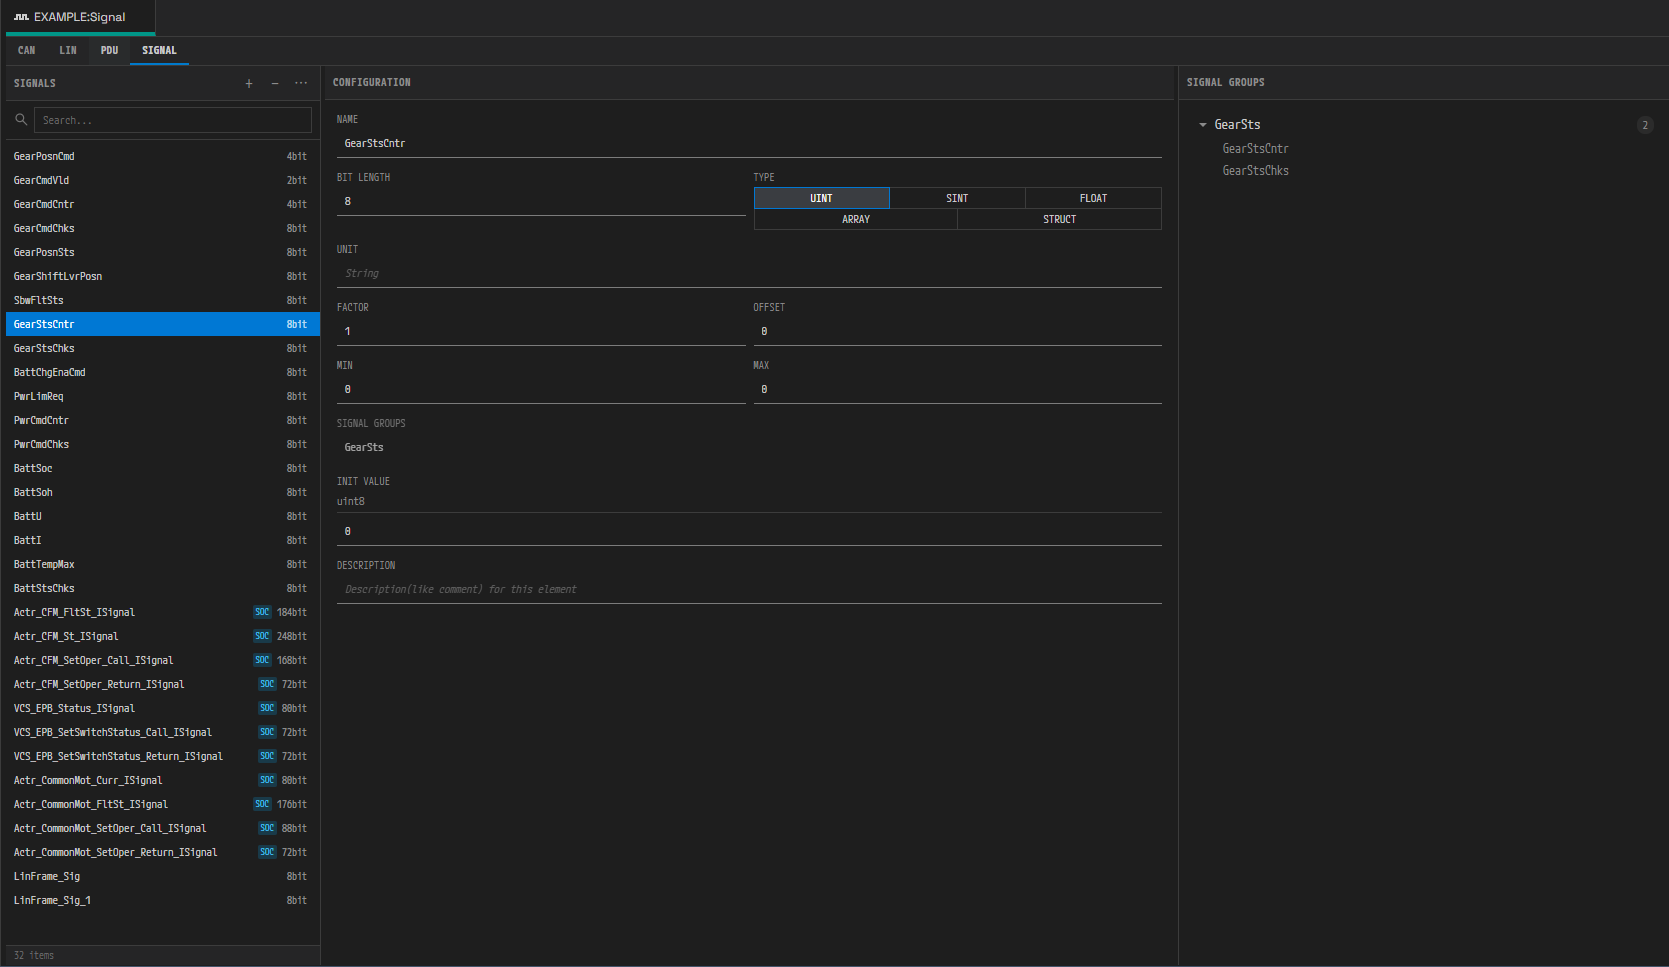Select the Actr_CommonMot_FltSt_ISignal row
1669x967 pixels.
pos(163,804)
